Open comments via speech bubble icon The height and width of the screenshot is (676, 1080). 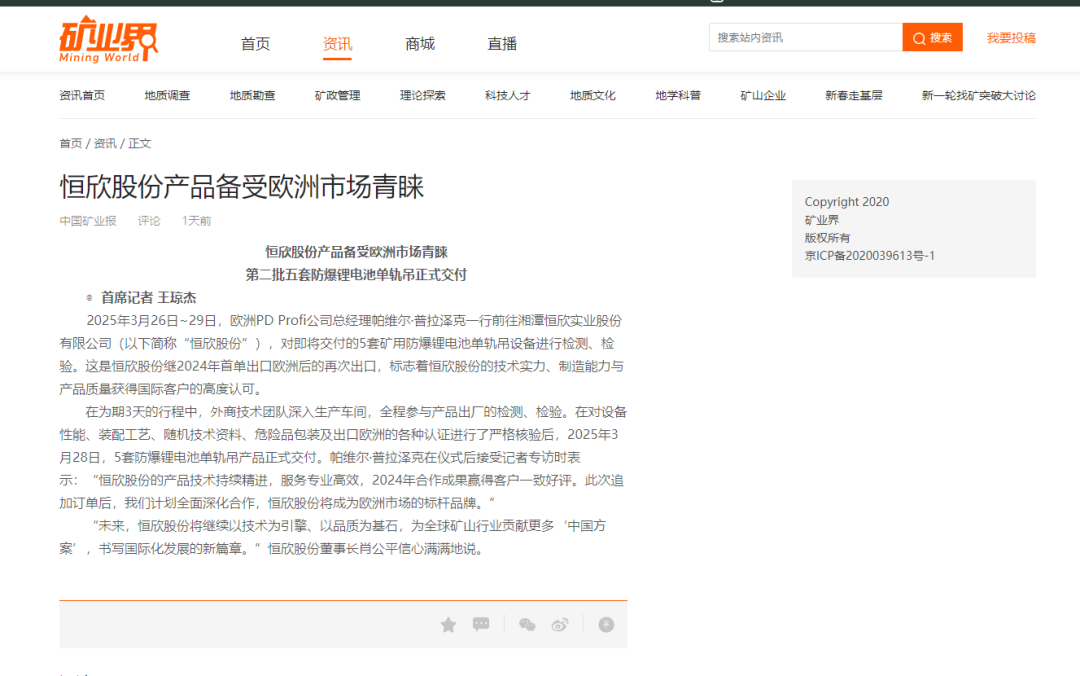(x=481, y=625)
